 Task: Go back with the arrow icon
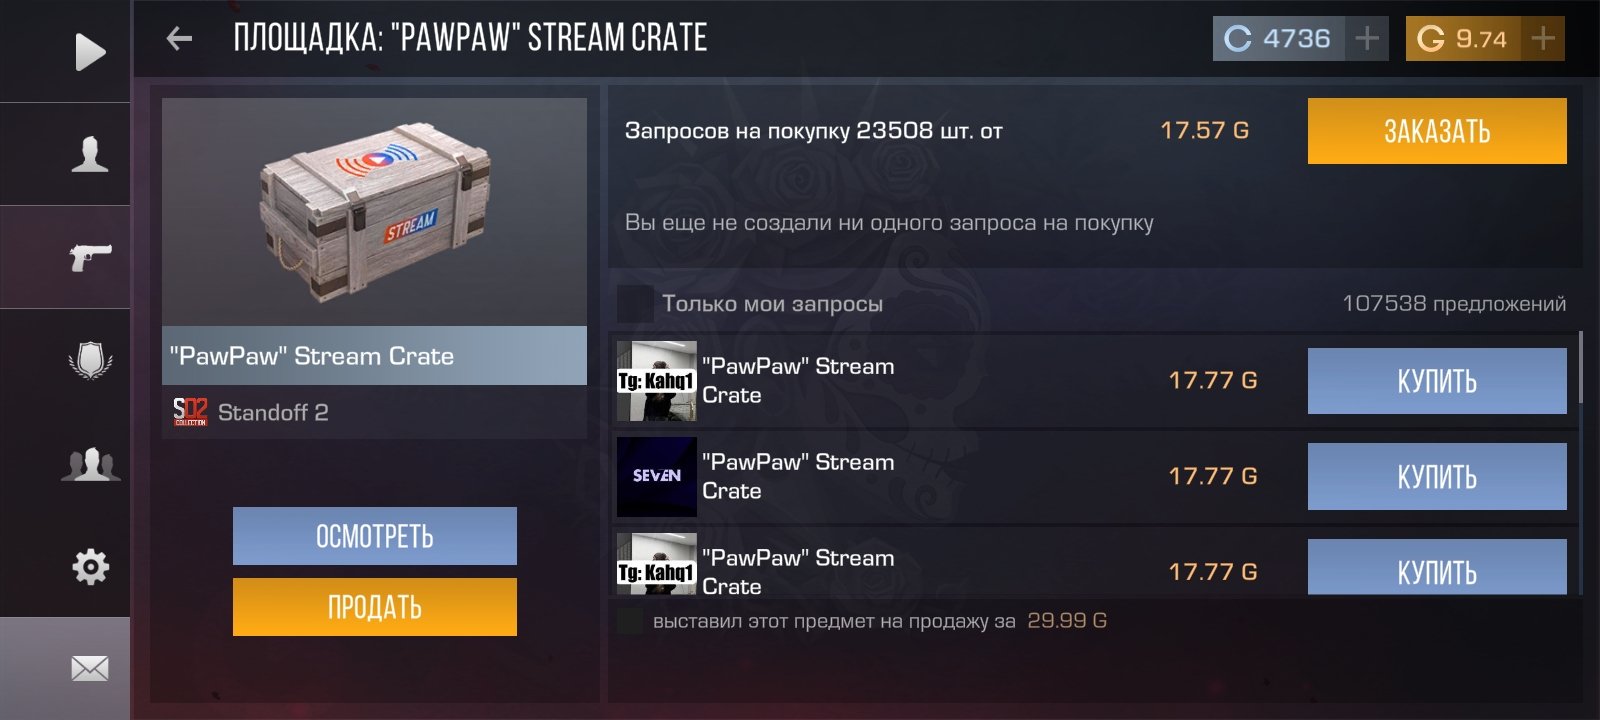click(179, 39)
